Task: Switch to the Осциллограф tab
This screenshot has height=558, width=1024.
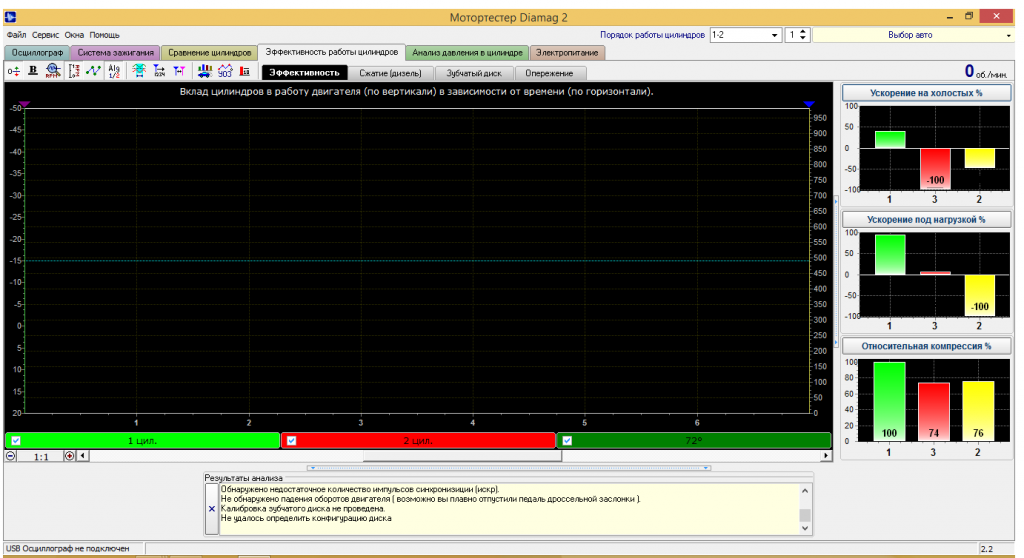Action: pyautogui.click(x=37, y=53)
